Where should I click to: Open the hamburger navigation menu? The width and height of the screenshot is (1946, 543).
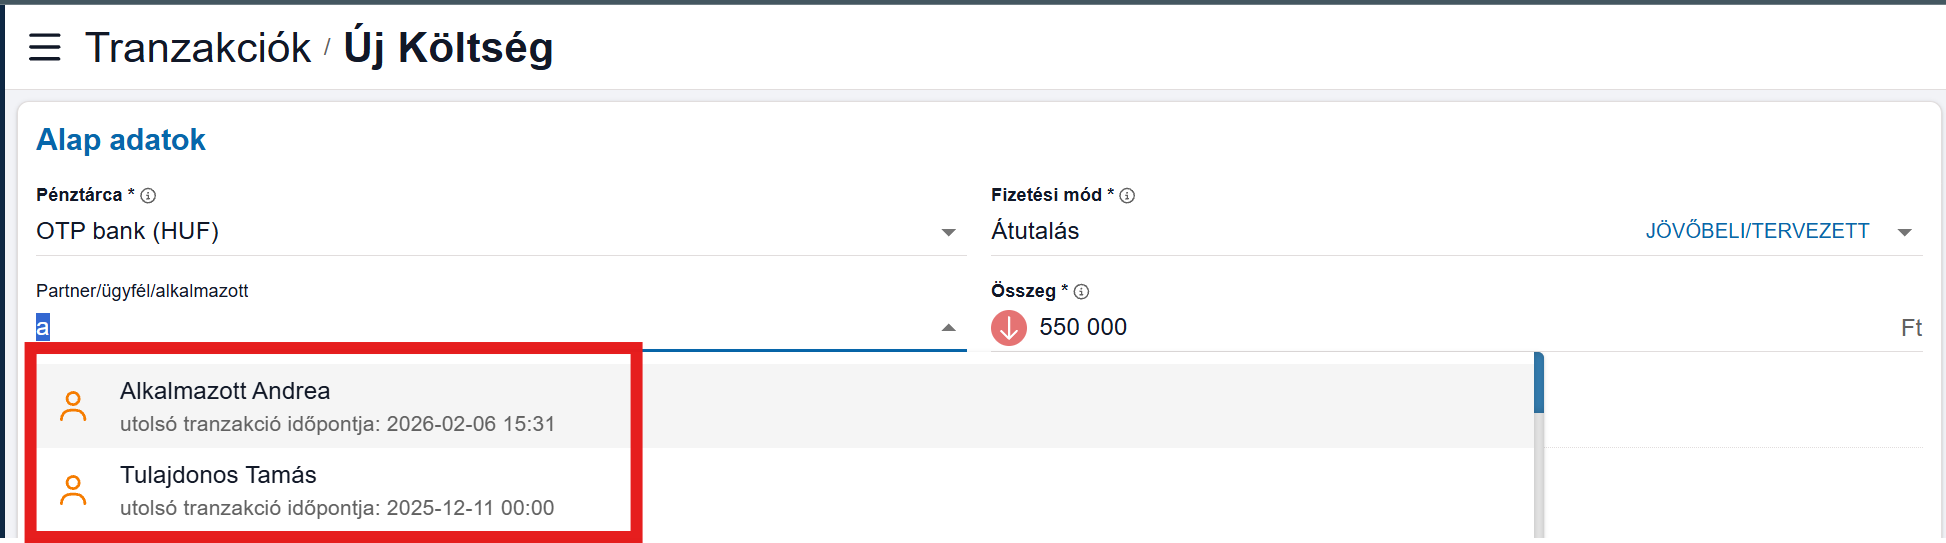[x=45, y=47]
